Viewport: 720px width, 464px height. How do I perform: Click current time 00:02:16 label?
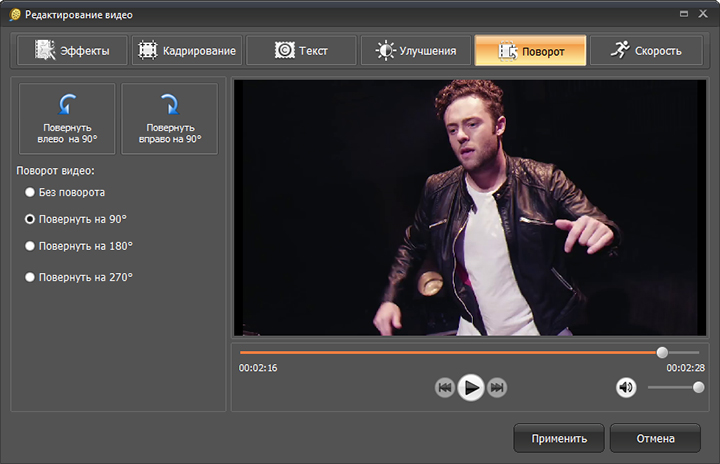point(258,368)
